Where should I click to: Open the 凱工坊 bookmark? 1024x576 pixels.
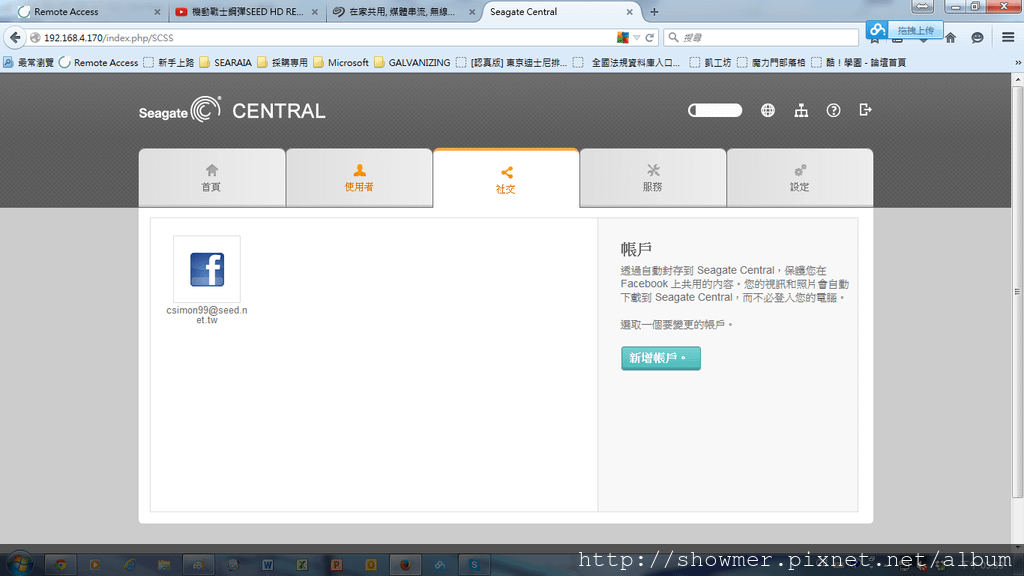coord(711,63)
